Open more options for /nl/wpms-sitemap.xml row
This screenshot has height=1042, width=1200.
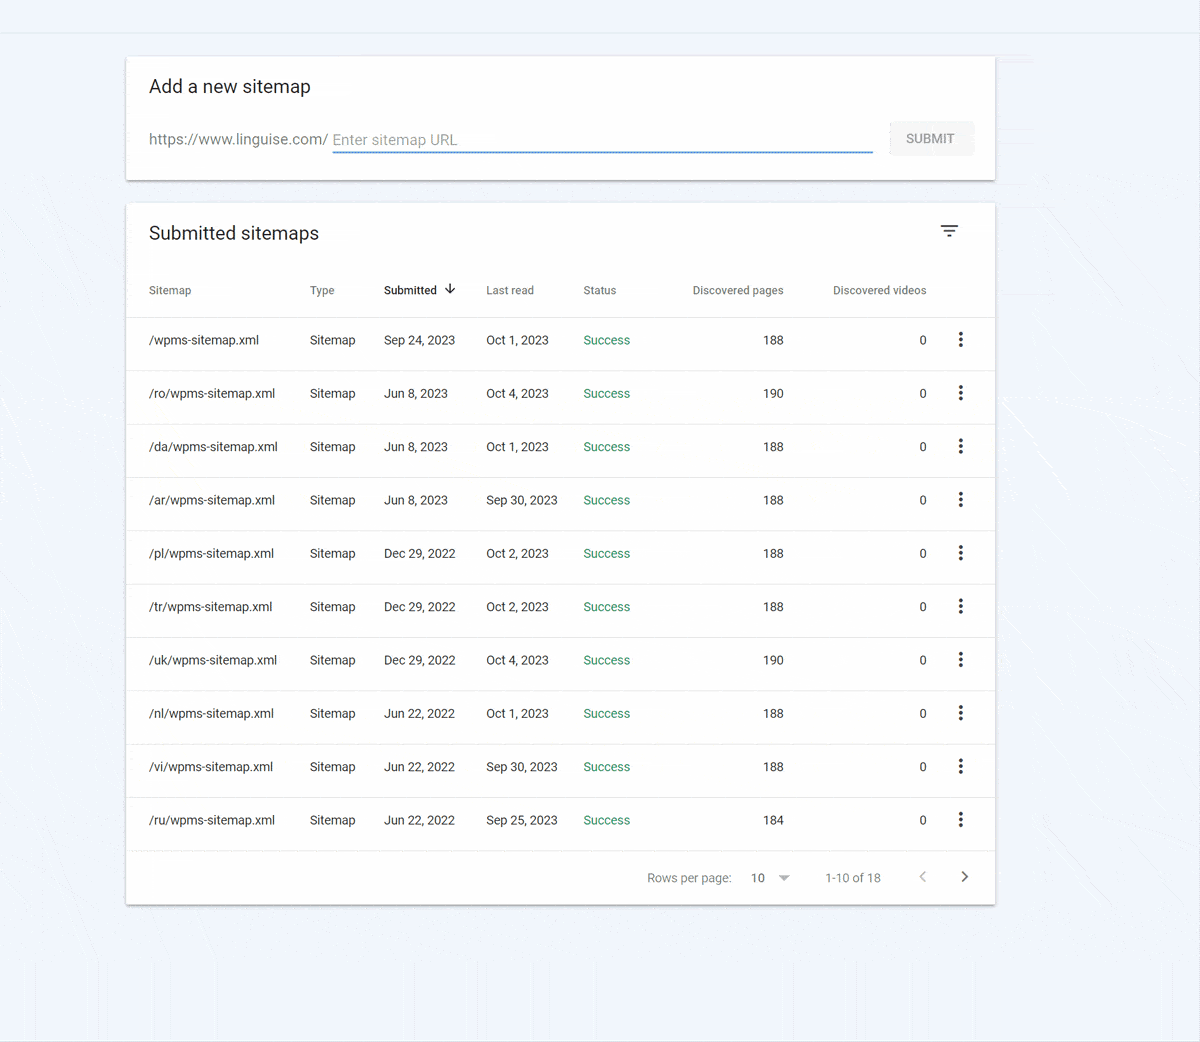[961, 713]
